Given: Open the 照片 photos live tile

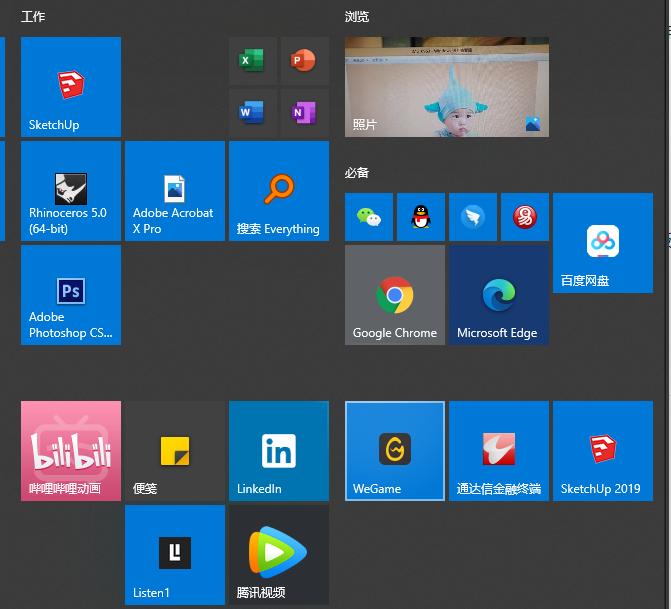Looking at the screenshot, I should pyautogui.click(x=447, y=87).
